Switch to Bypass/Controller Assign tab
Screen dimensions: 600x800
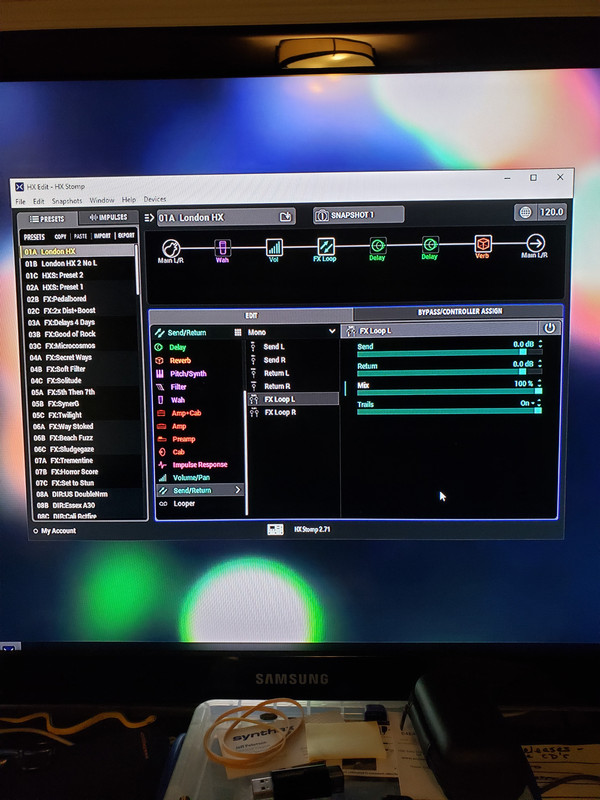pos(459,311)
